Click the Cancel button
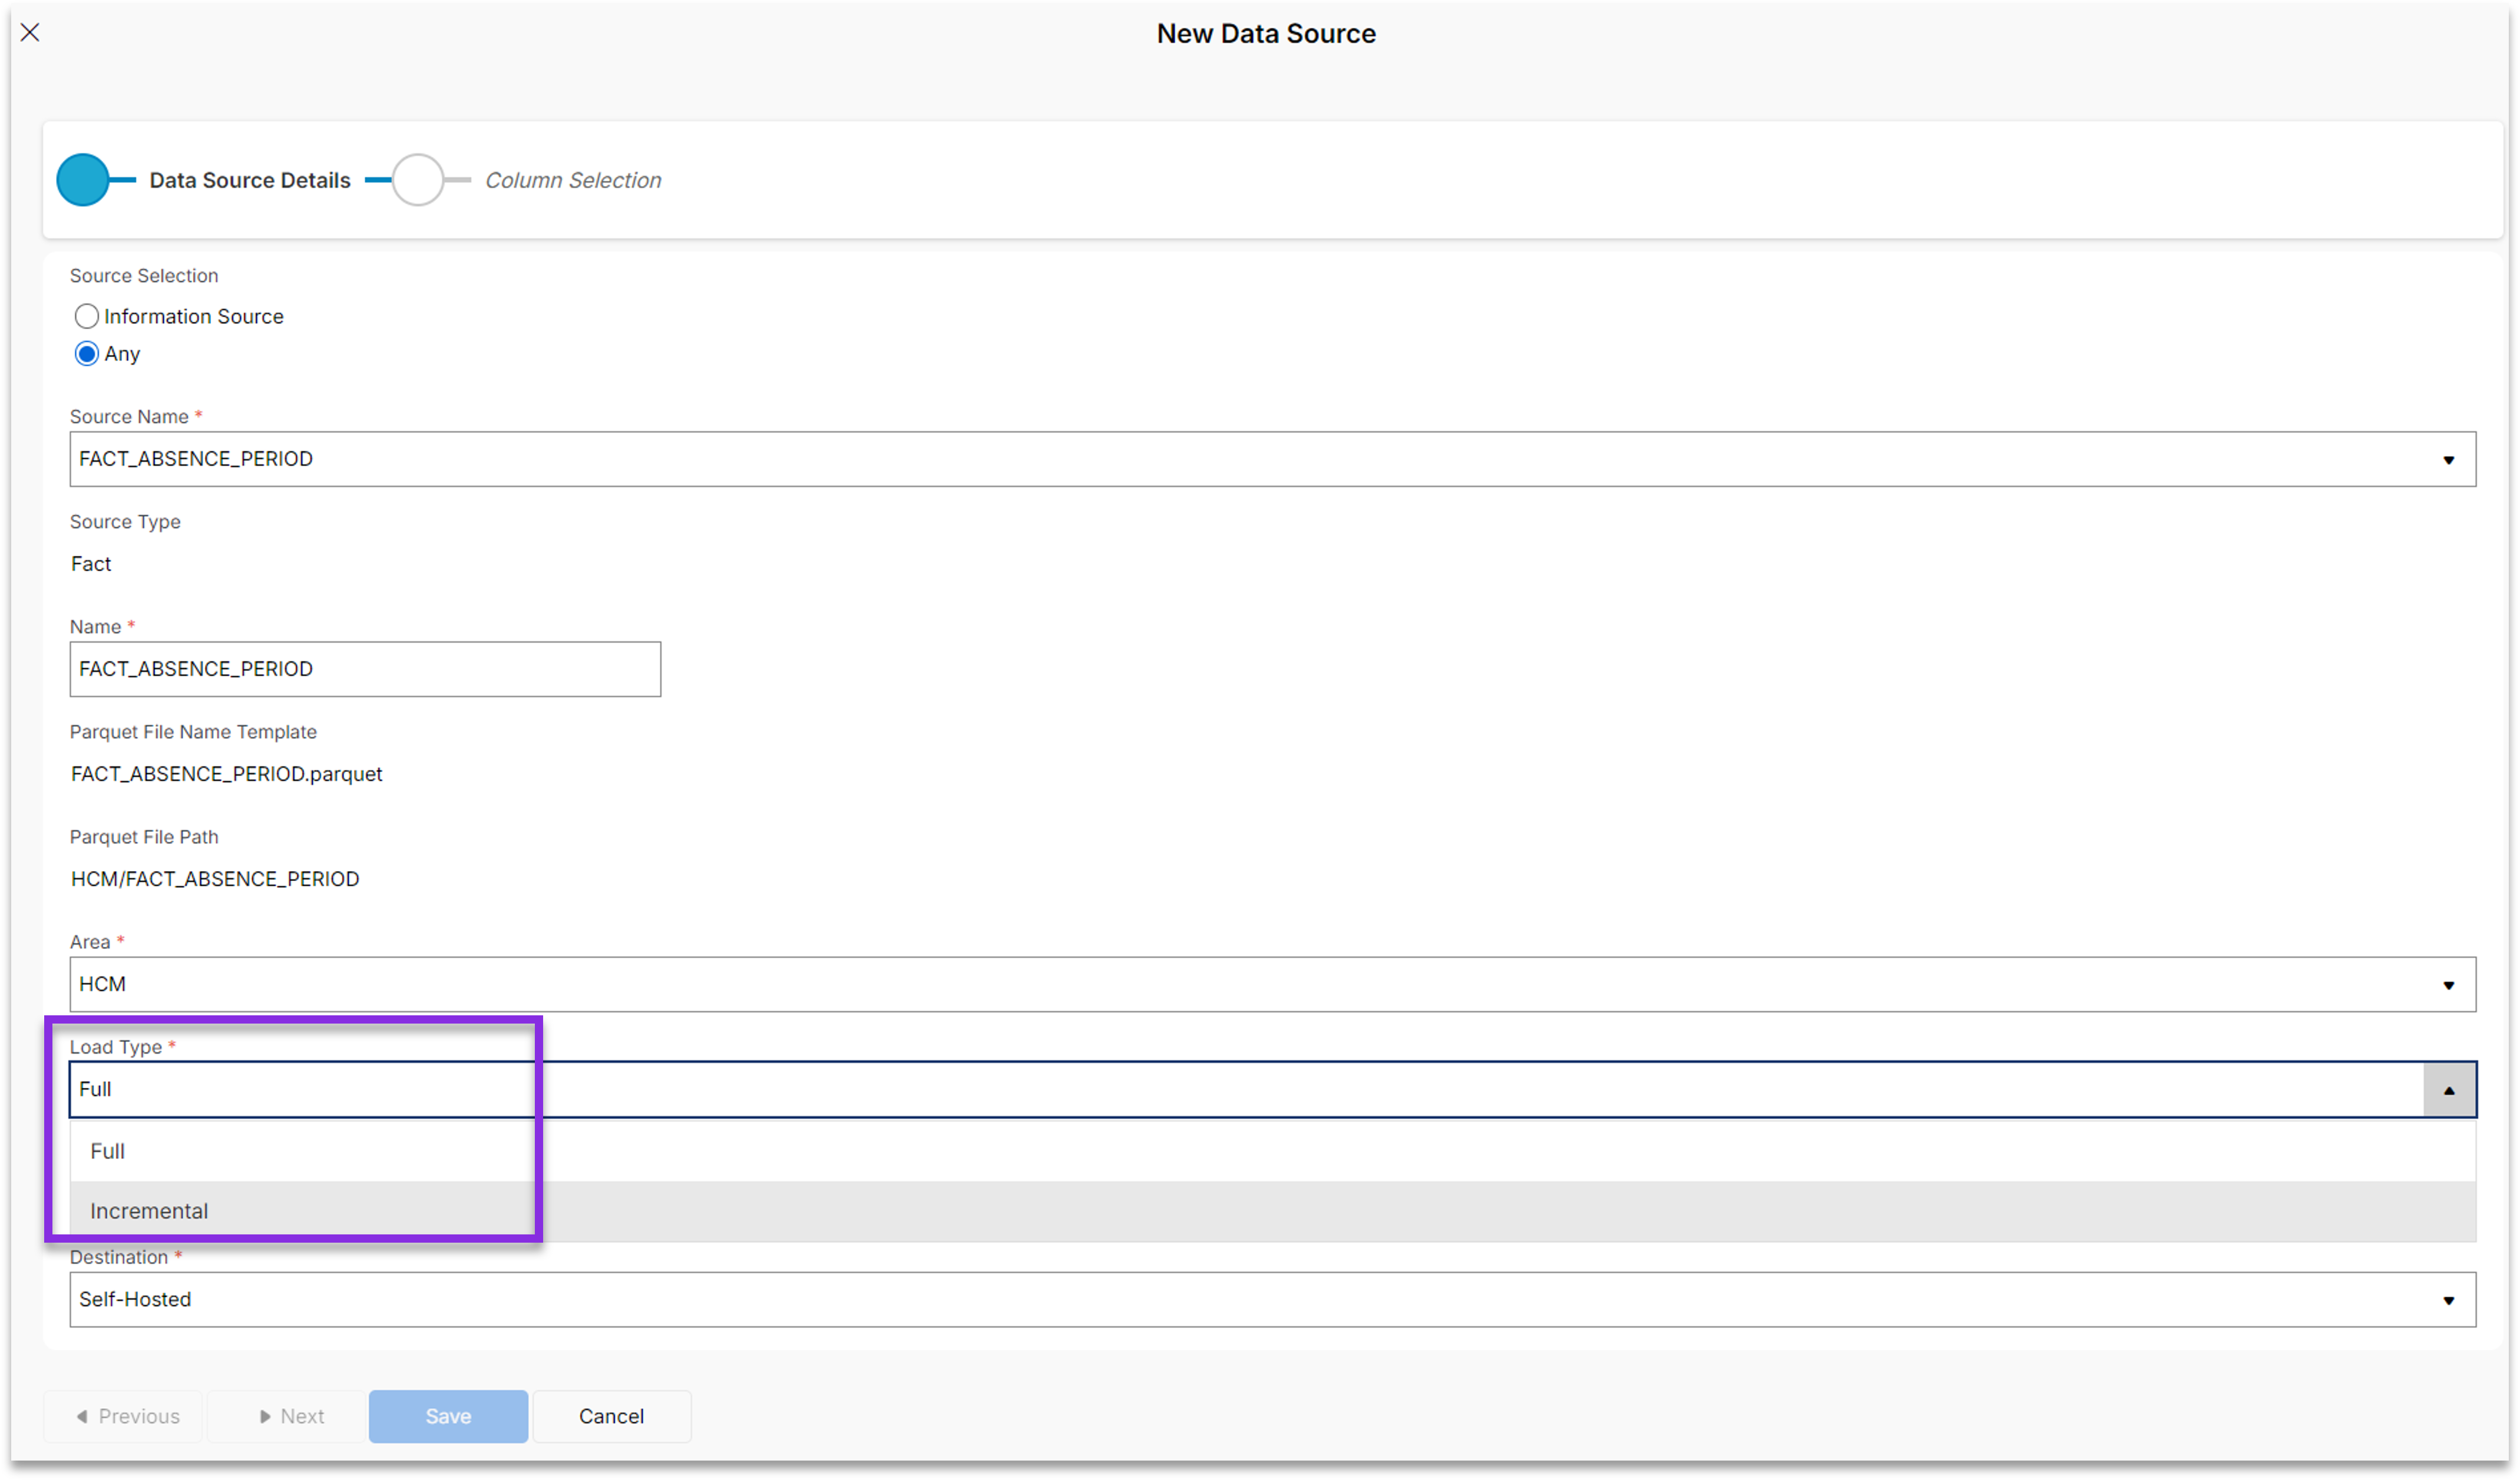Image resolution: width=2520 pixels, height=1480 pixels. (611, 1416)
